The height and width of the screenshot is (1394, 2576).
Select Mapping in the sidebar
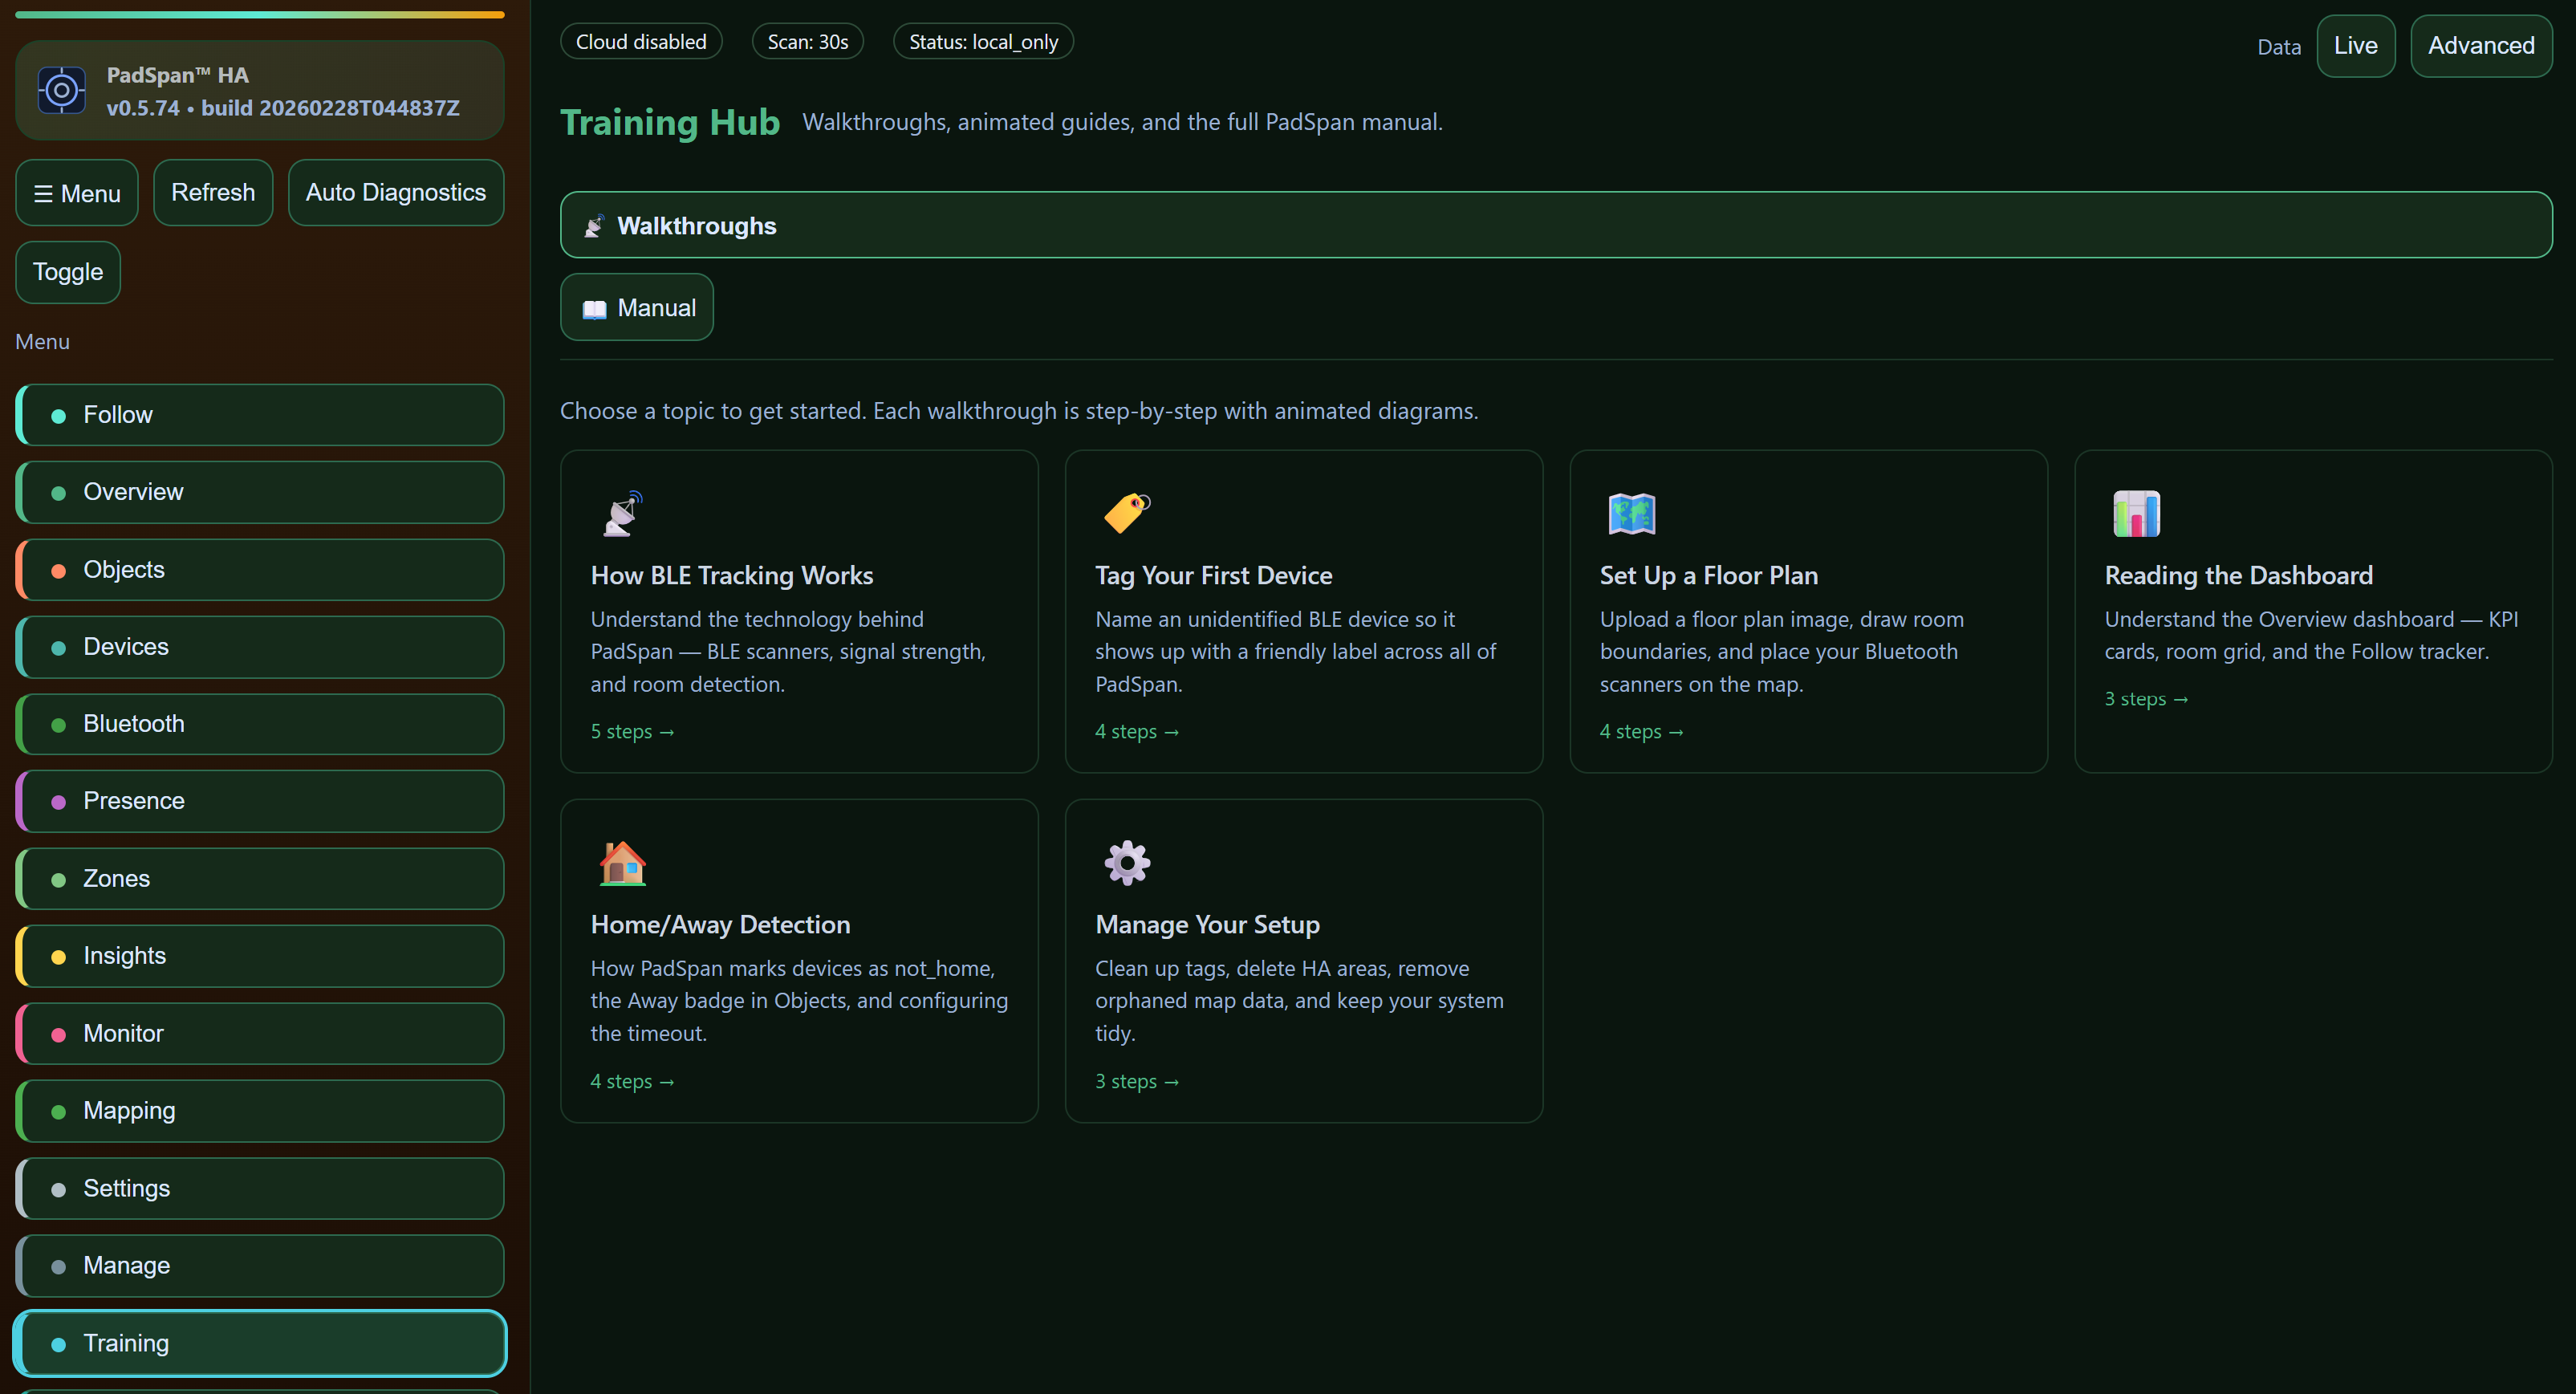coord(260,1111)
